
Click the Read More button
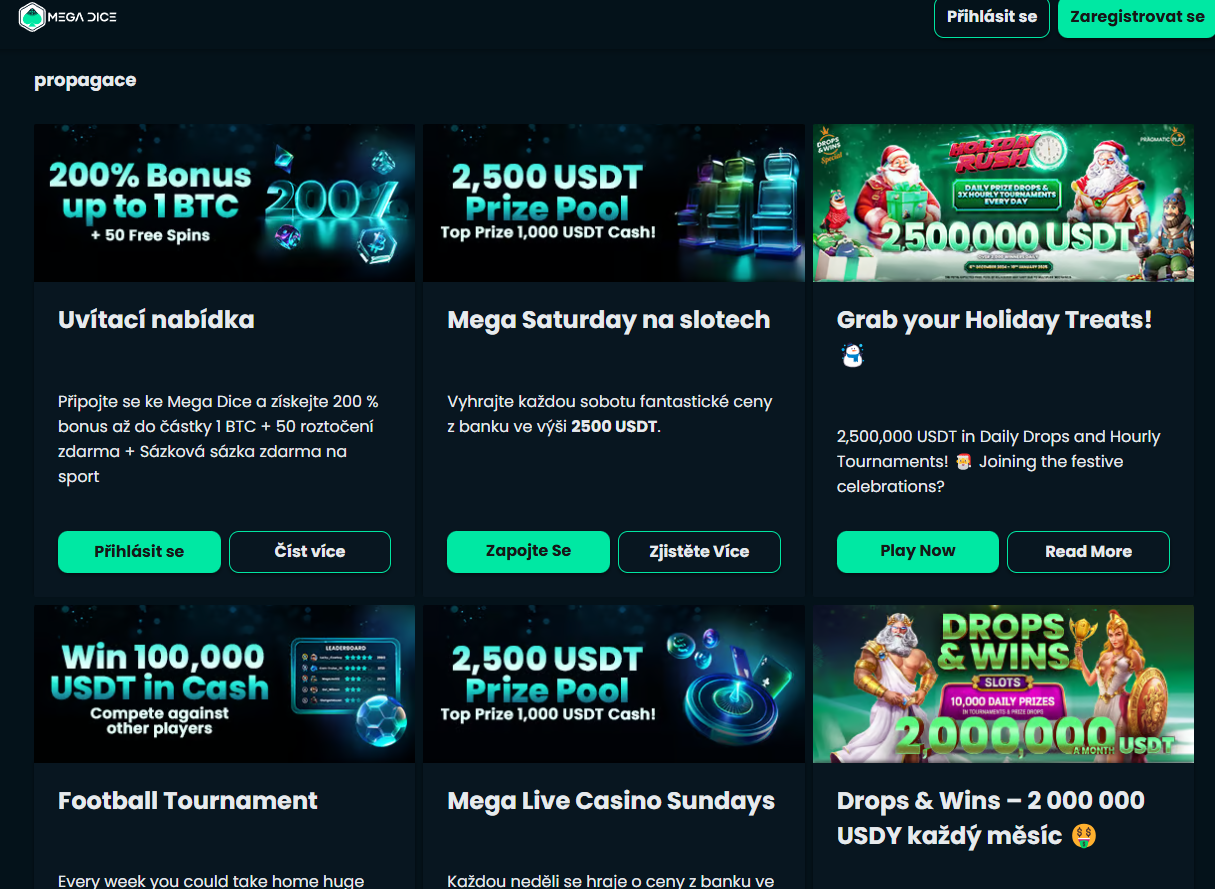pyautogui.click(x=1088, y=552)
